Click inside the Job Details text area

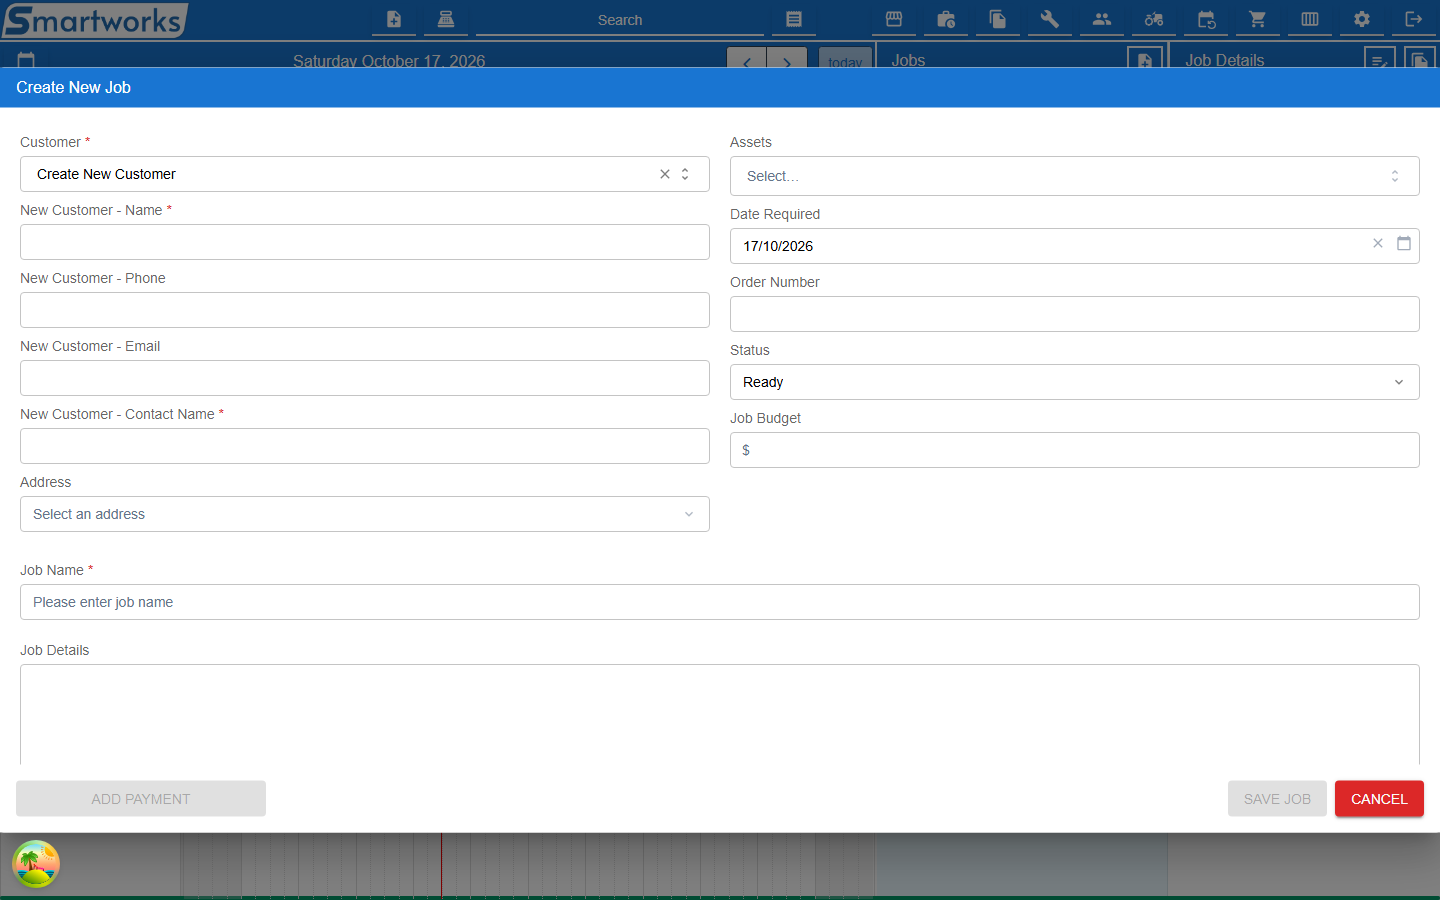[720, 715]
